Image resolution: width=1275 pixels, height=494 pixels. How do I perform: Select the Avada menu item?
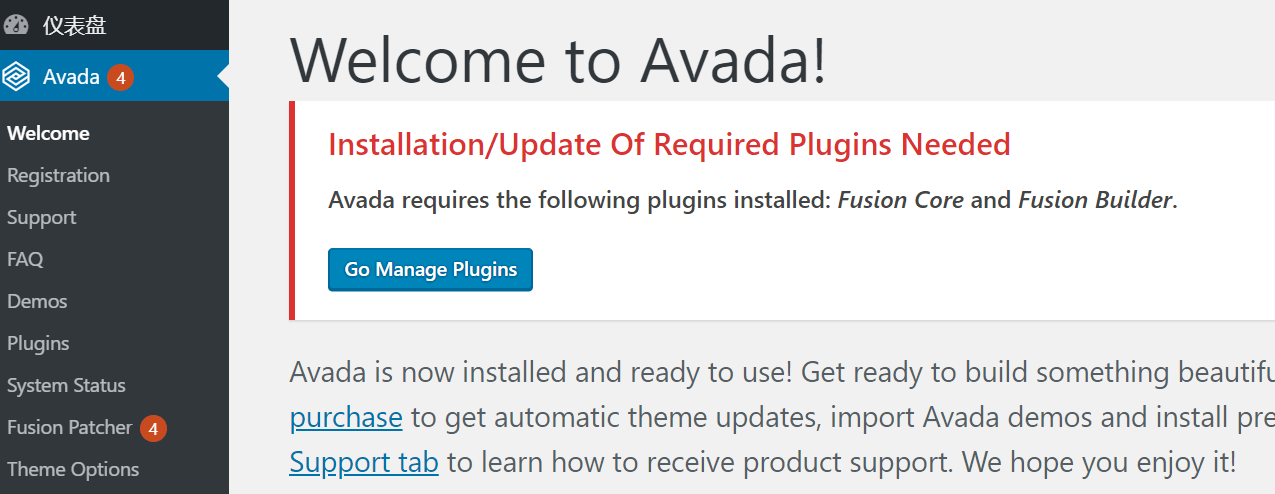point(71,77)
